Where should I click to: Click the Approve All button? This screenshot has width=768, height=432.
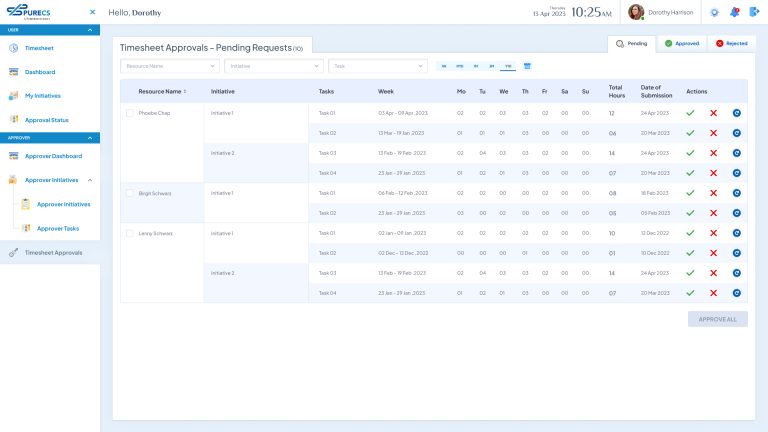(717, 319)
